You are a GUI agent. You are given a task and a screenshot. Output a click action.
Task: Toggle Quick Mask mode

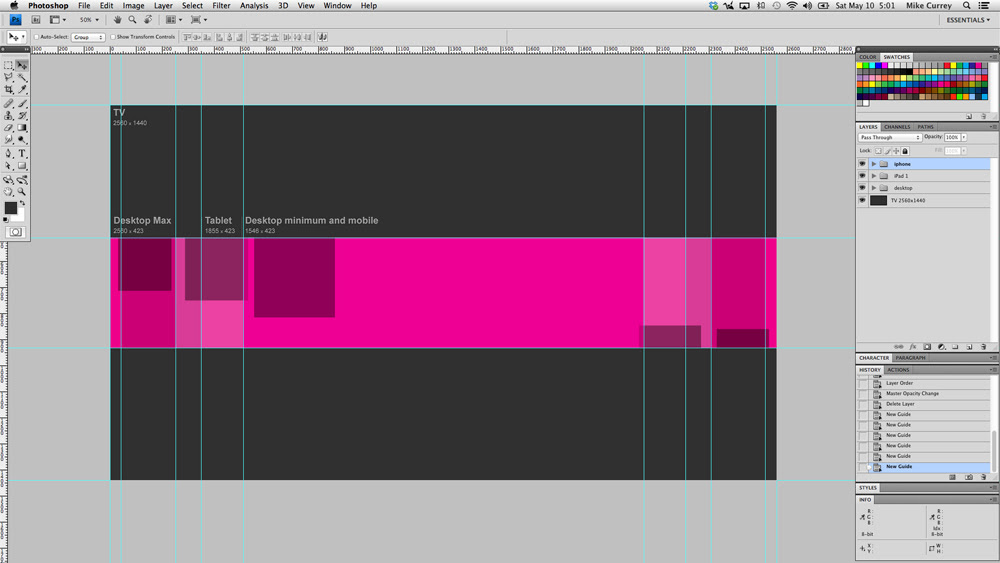15,232
